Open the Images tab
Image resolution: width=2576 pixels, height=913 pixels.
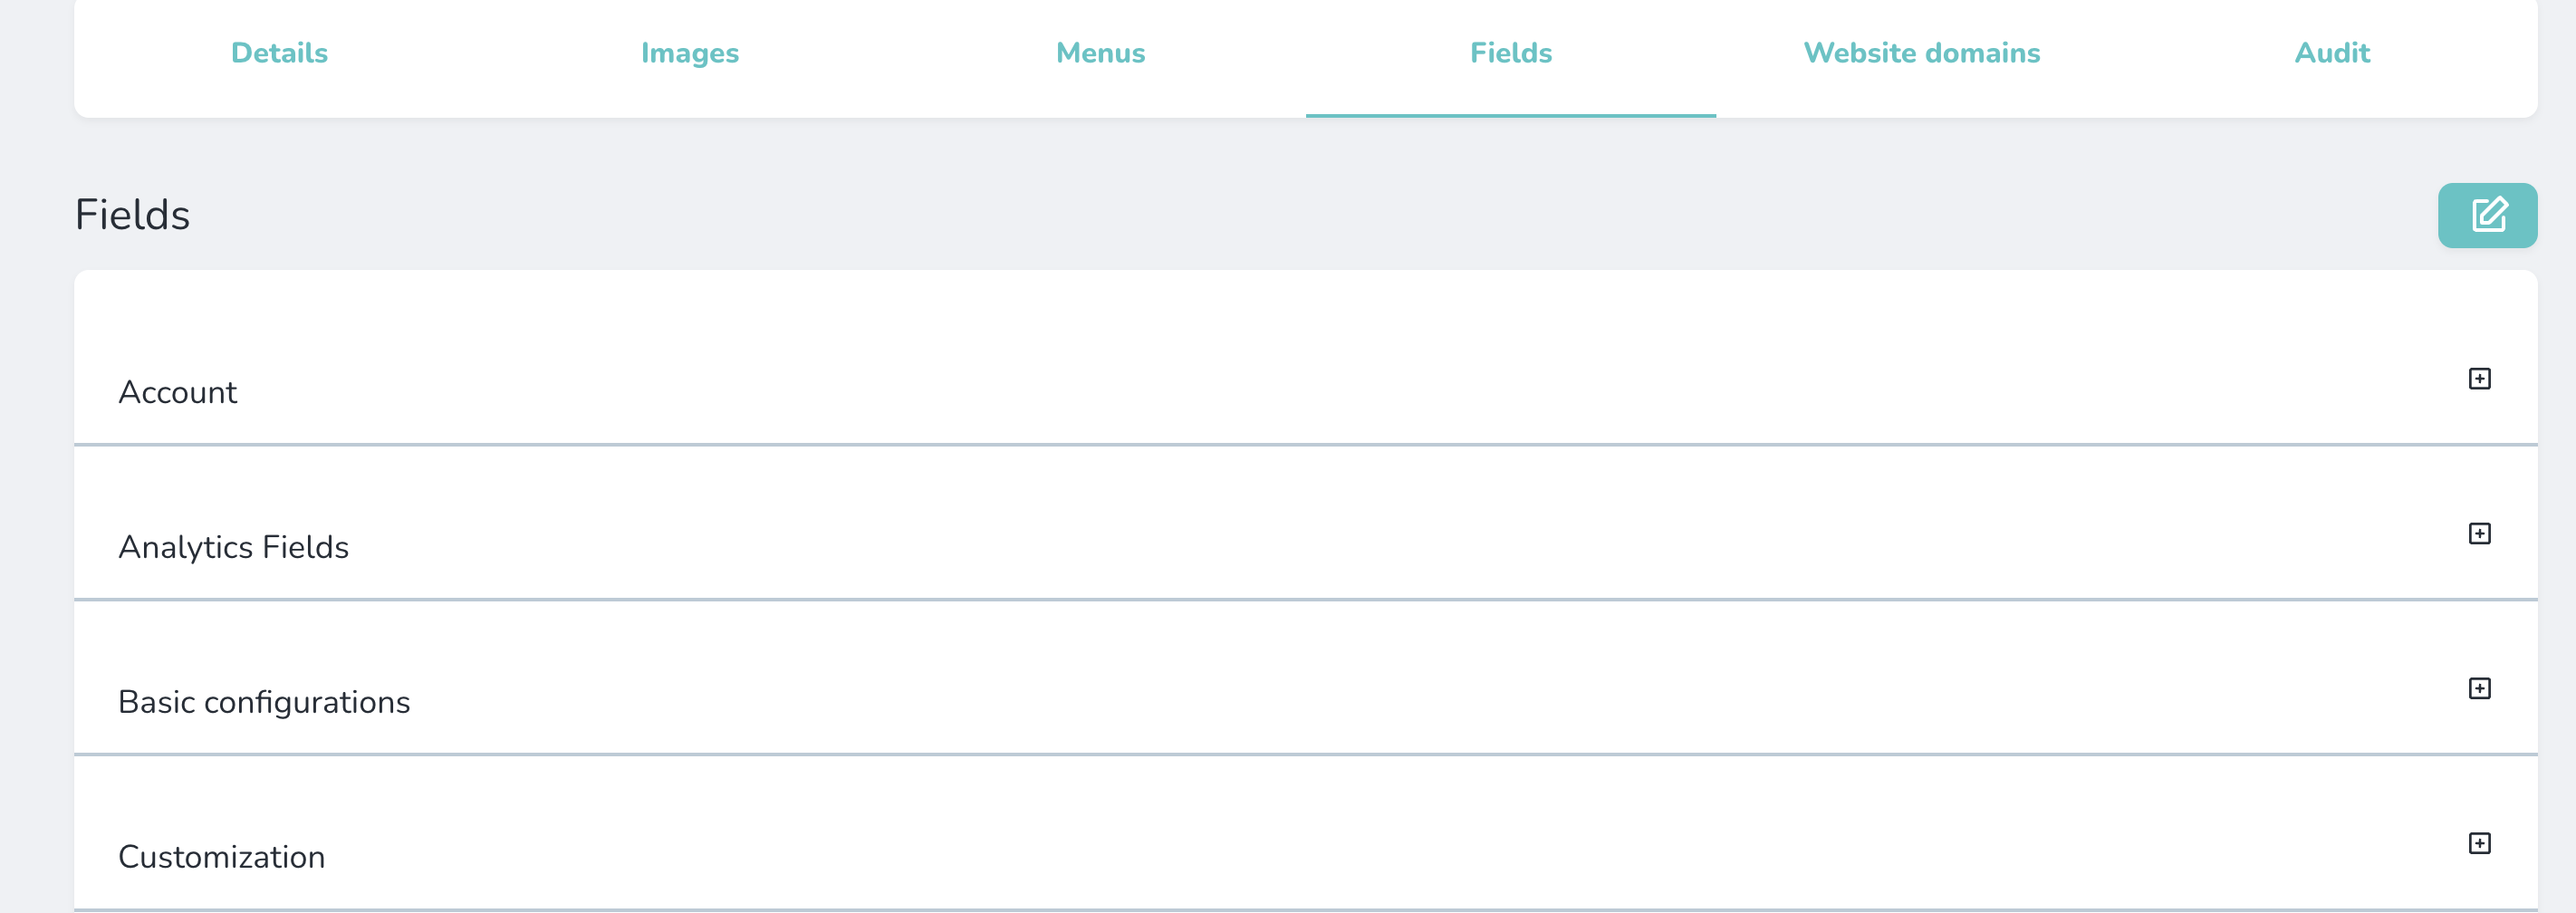point(690,53)
